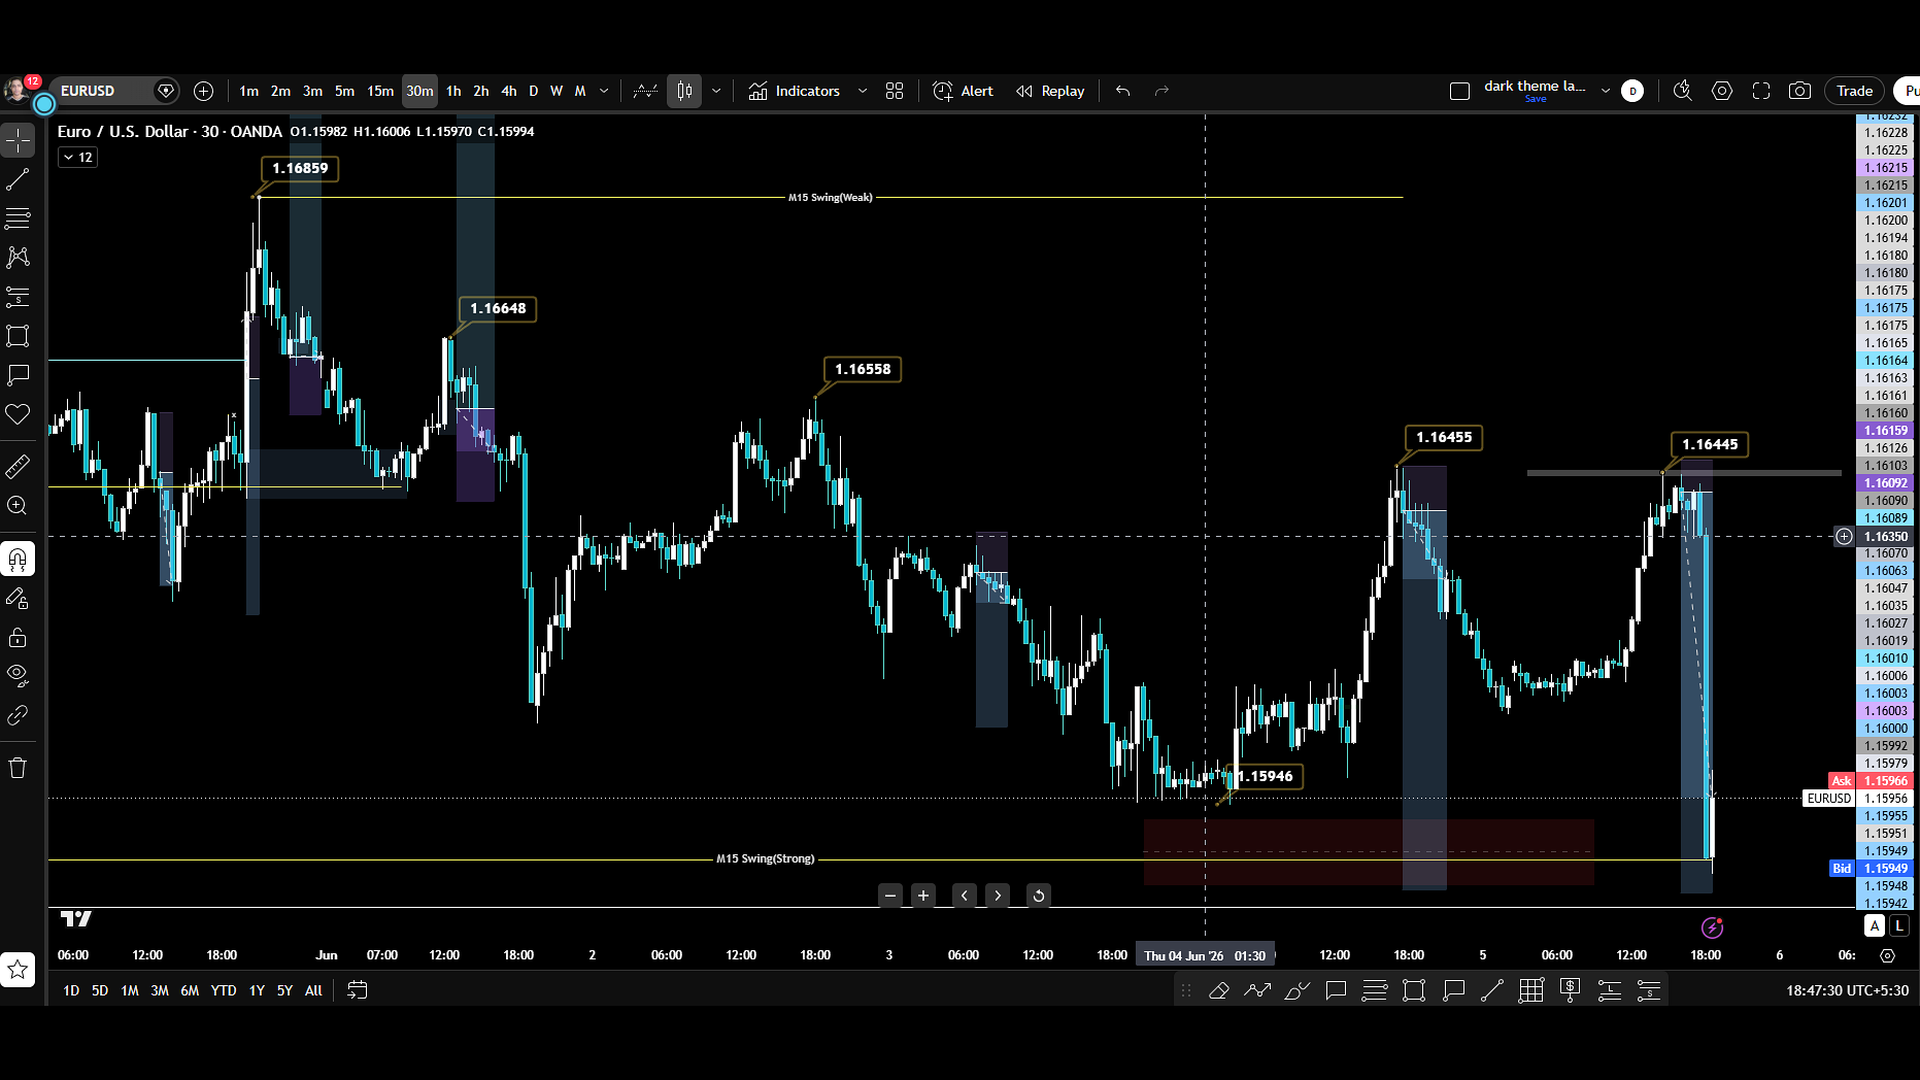Open chart settings hexagon icon
The height and width of the screenshot is (1080, 1920).
(x=1722, y=91)
